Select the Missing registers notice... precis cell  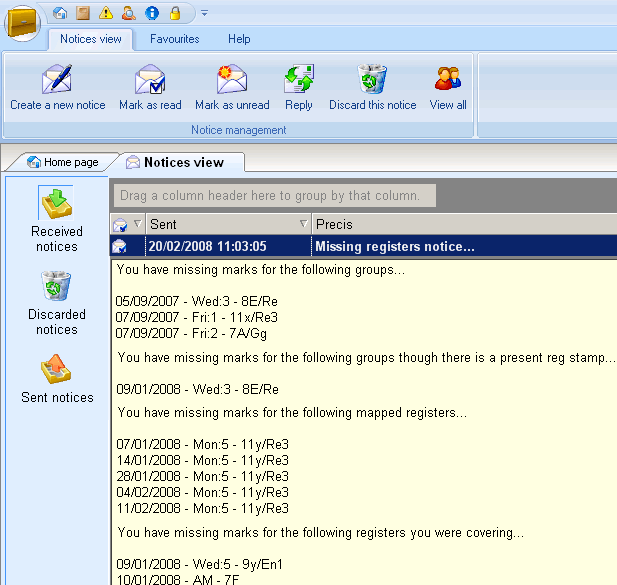point(464,246)
